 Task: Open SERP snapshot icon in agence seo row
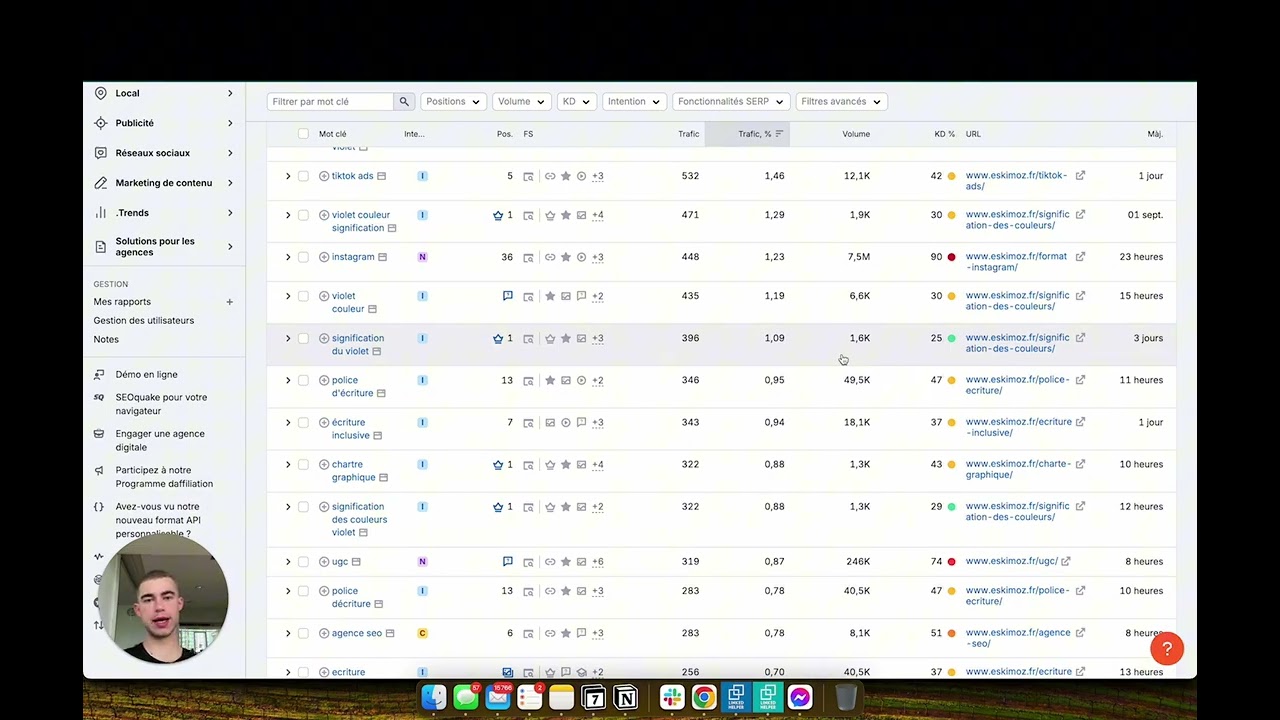[x=528, y=633]
